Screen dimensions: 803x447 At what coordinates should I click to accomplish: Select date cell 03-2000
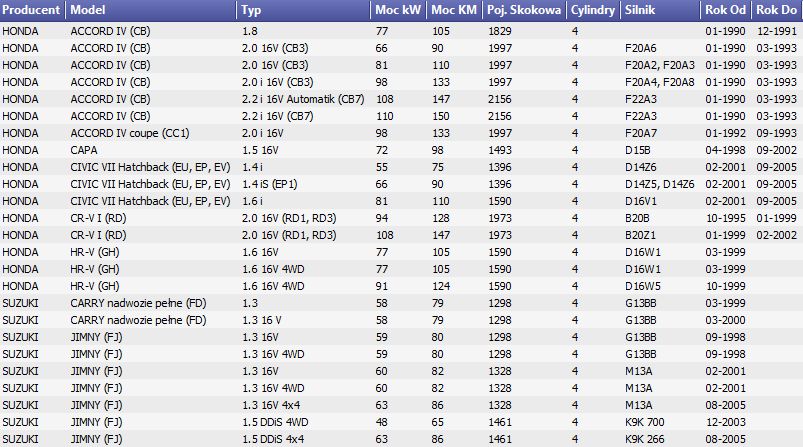(x=725, y=320)
